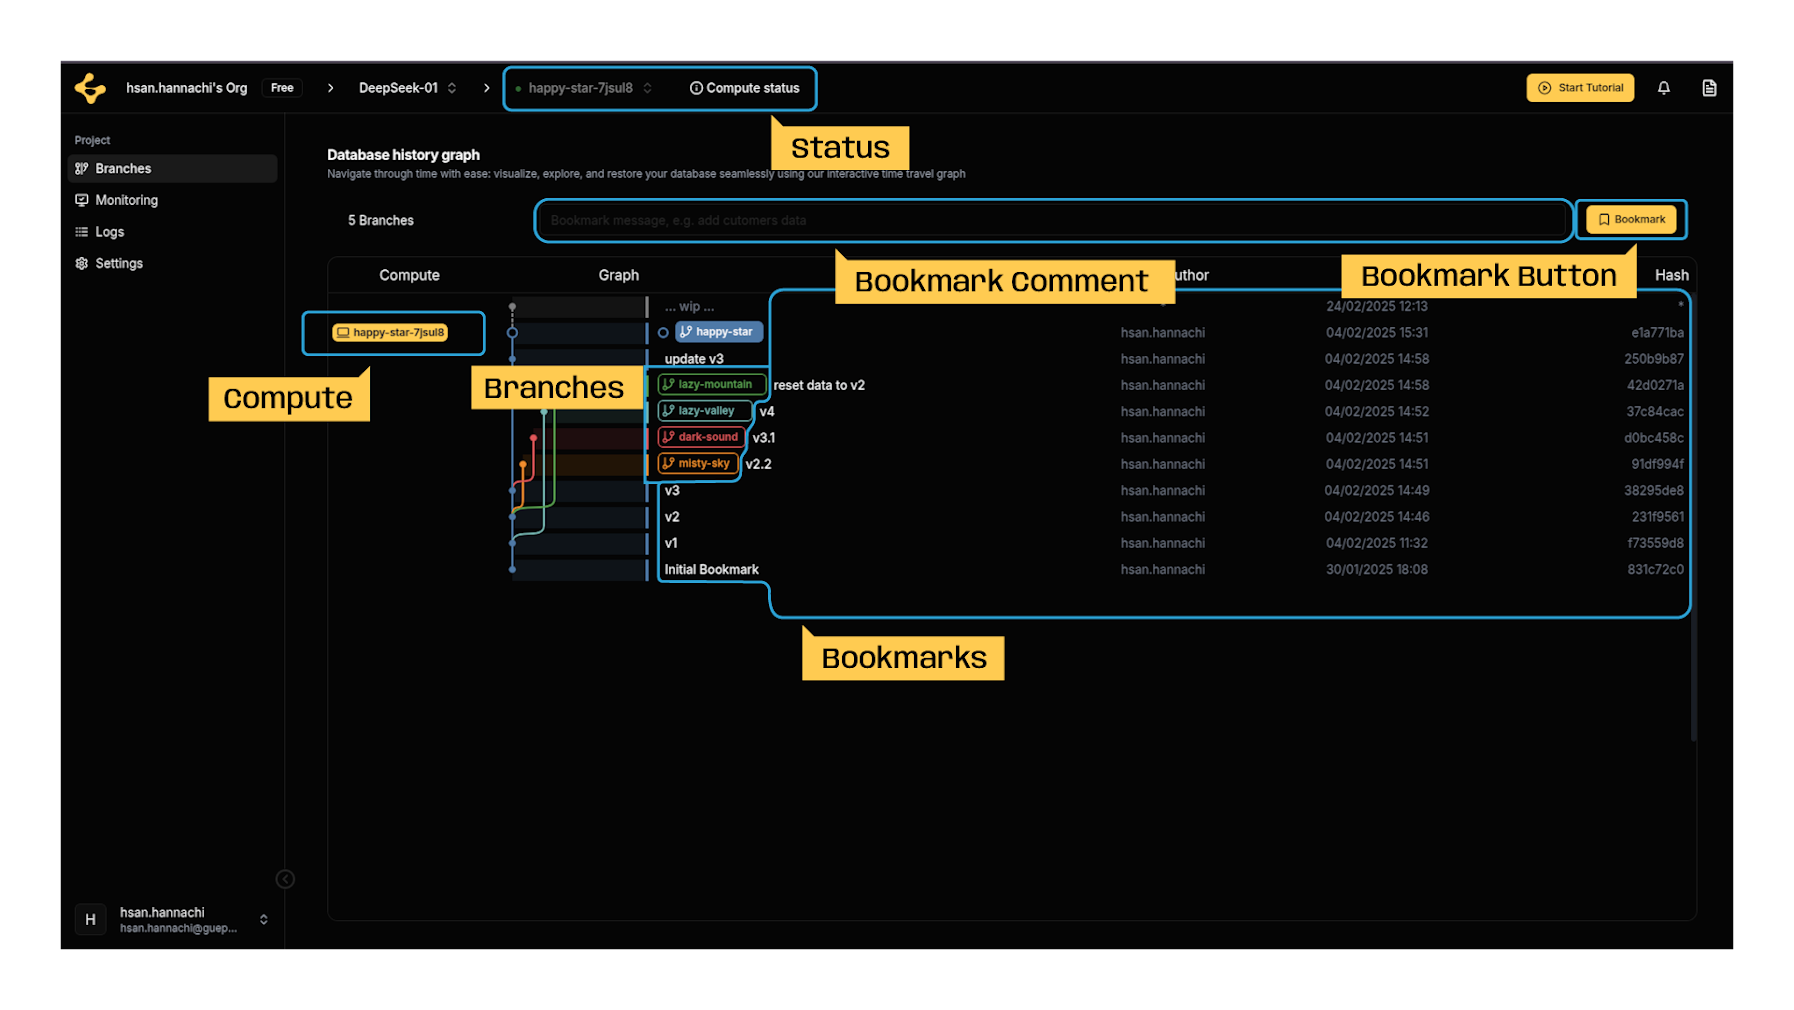Click the Free plan badge
The width and height of the screenshot is (1794, 1010).
click(282, 88)
